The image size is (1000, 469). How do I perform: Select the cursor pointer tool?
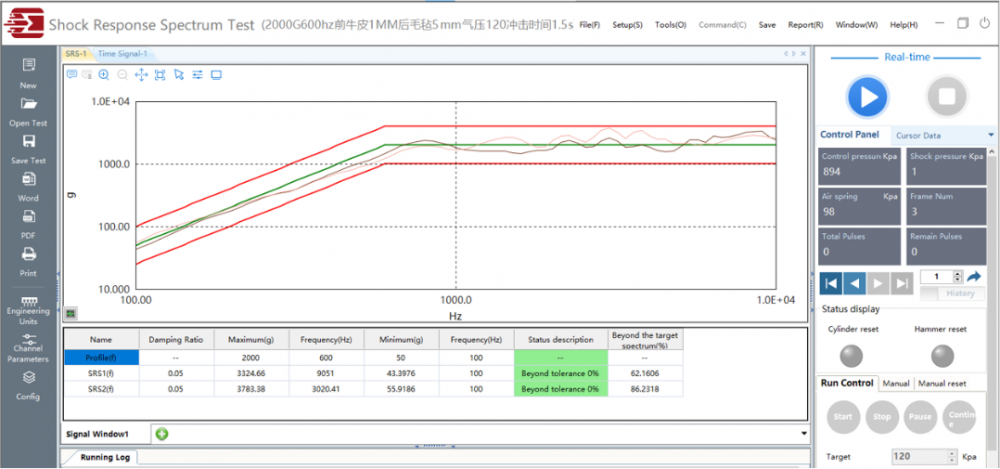pos(179,74)
